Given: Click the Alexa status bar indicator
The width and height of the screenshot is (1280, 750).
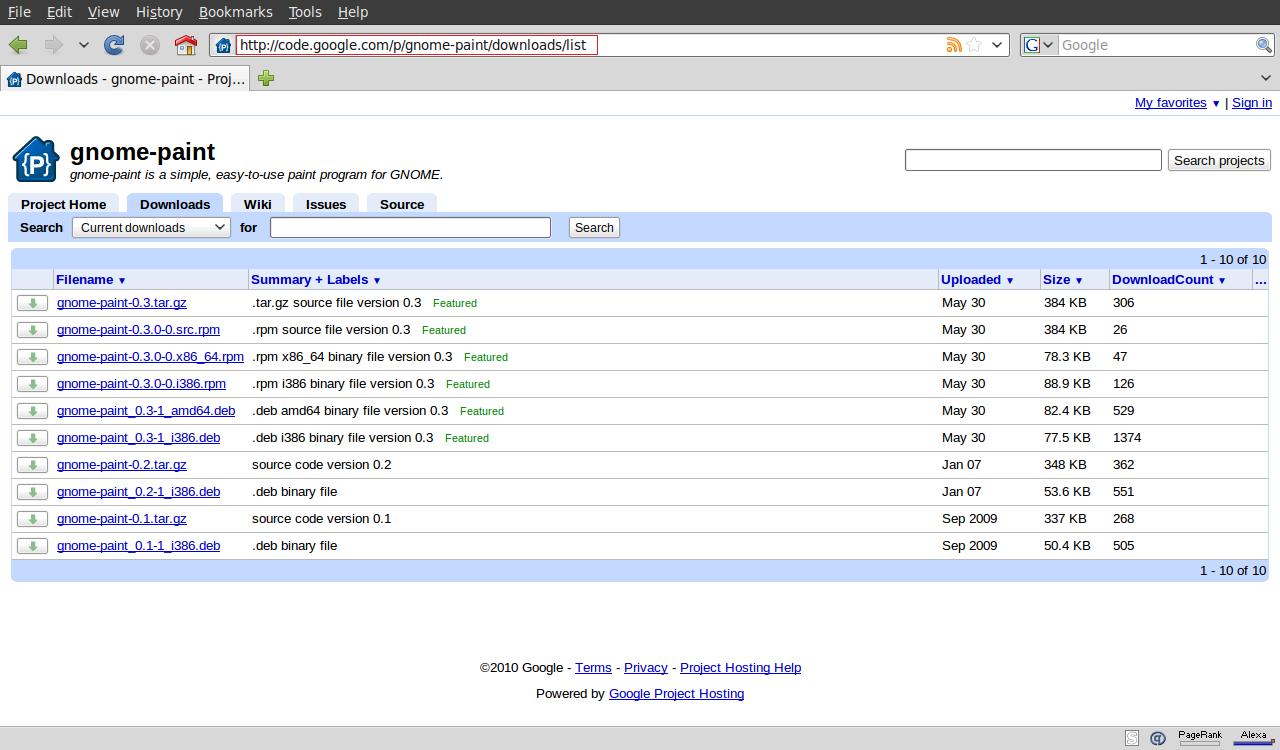Looking at the screenshot, I should [x=1253, y=737].
